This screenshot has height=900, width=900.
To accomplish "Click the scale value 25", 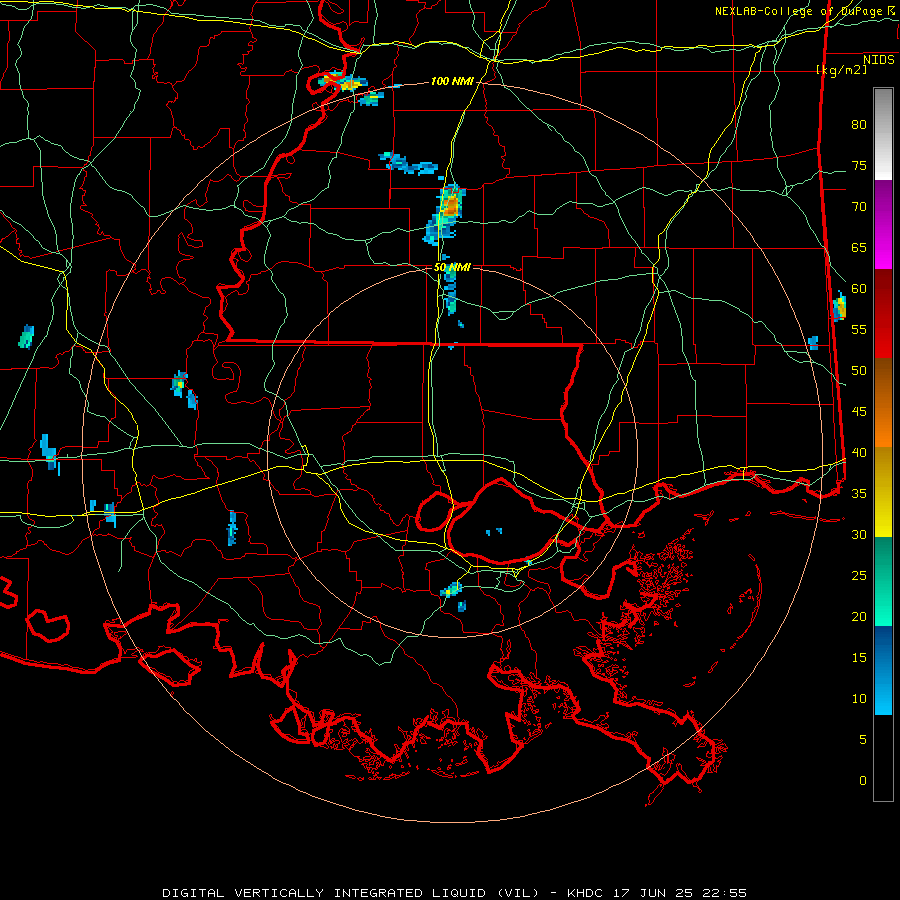I will pos(859,576).
